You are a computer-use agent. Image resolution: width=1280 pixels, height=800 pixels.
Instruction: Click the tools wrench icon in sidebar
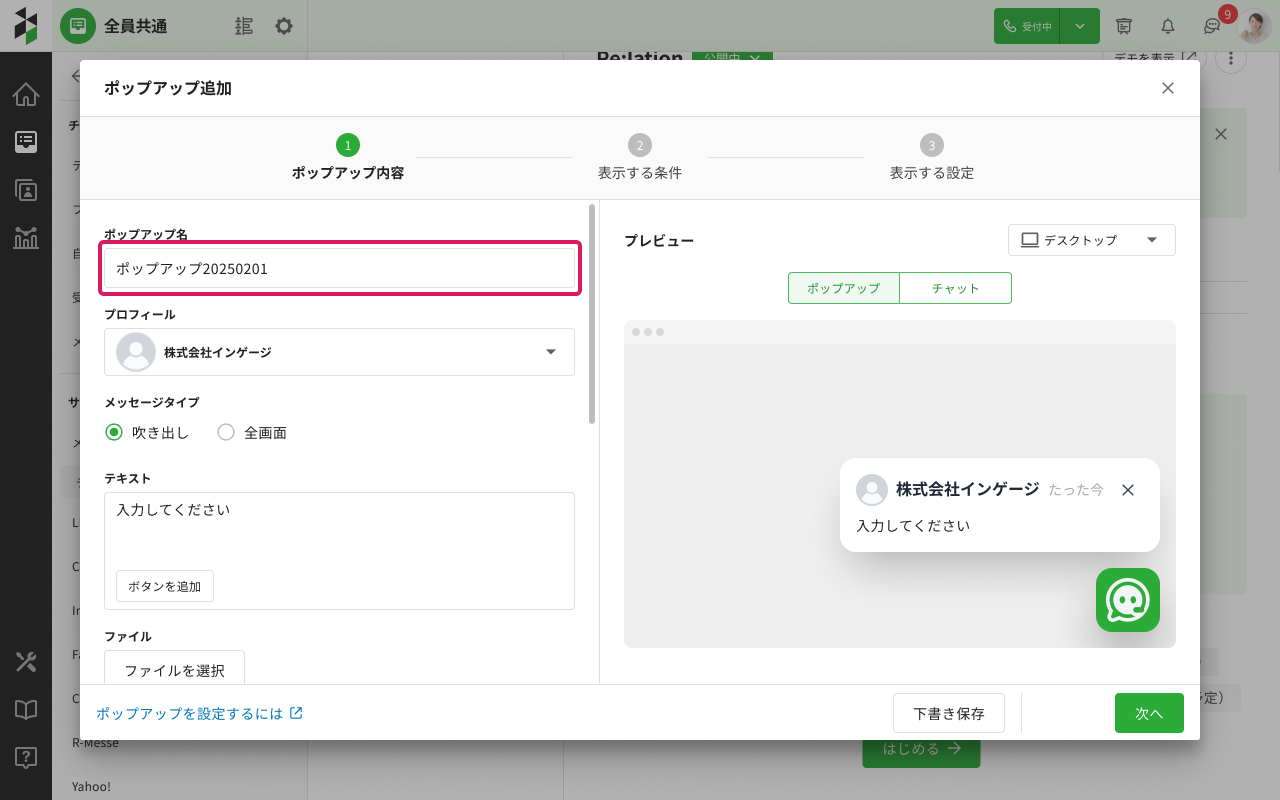pyautogui.click(x=26, y=662)
